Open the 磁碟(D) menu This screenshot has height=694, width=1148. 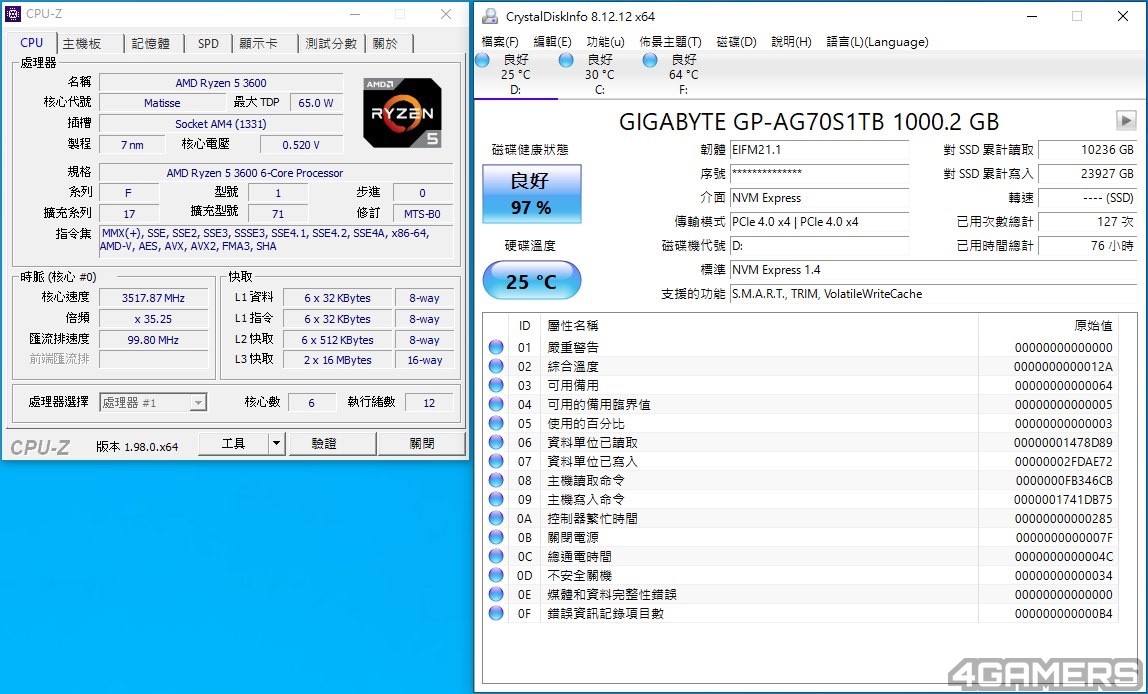[737, 42]
